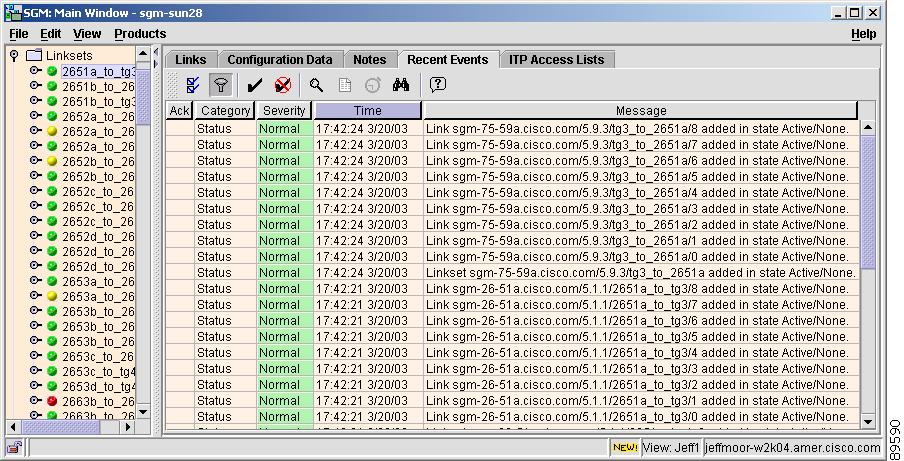The height and width of the screenshot is (461, 904).
Task: Click events table scrollbar down arrow
Action: (868, 422)
